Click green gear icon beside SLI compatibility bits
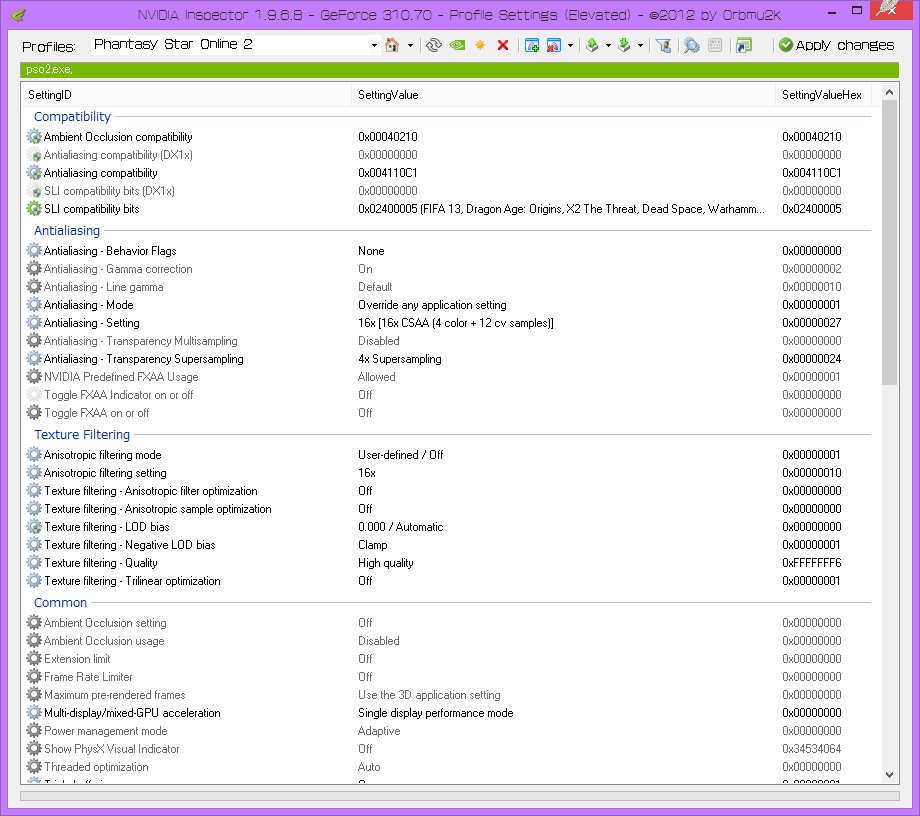920x816 pixels. (34, 209)
